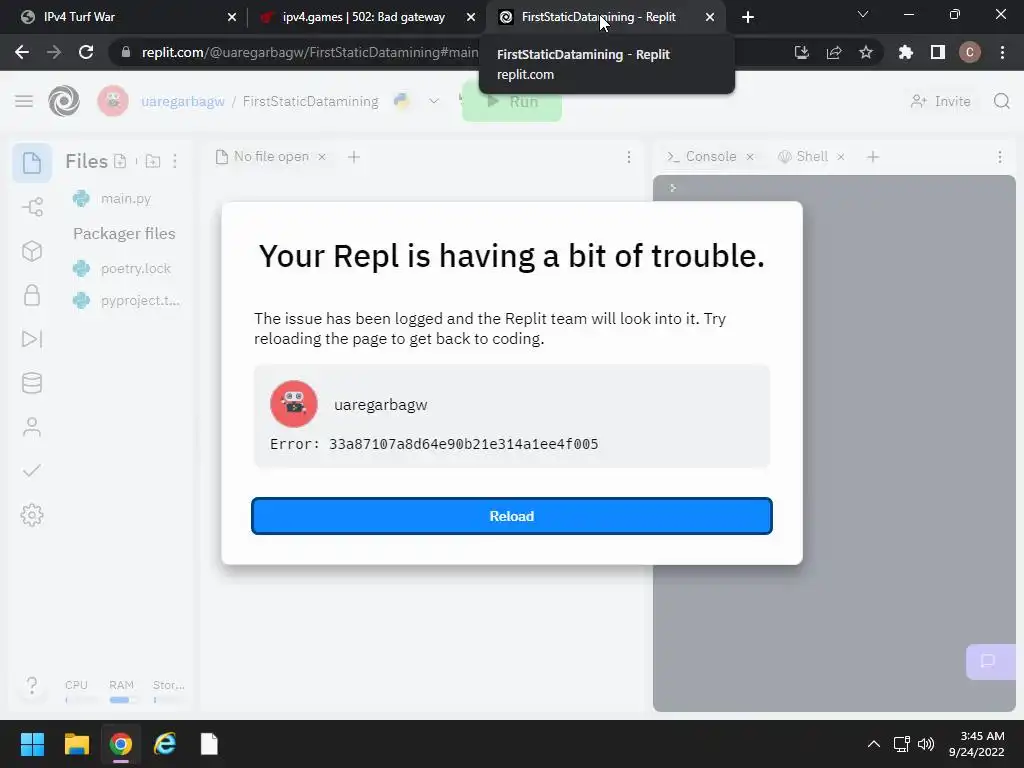Click the Packager files heading
Viewport: 1024px width, 768px height.
pyautogui.click(x=124, y=233)
